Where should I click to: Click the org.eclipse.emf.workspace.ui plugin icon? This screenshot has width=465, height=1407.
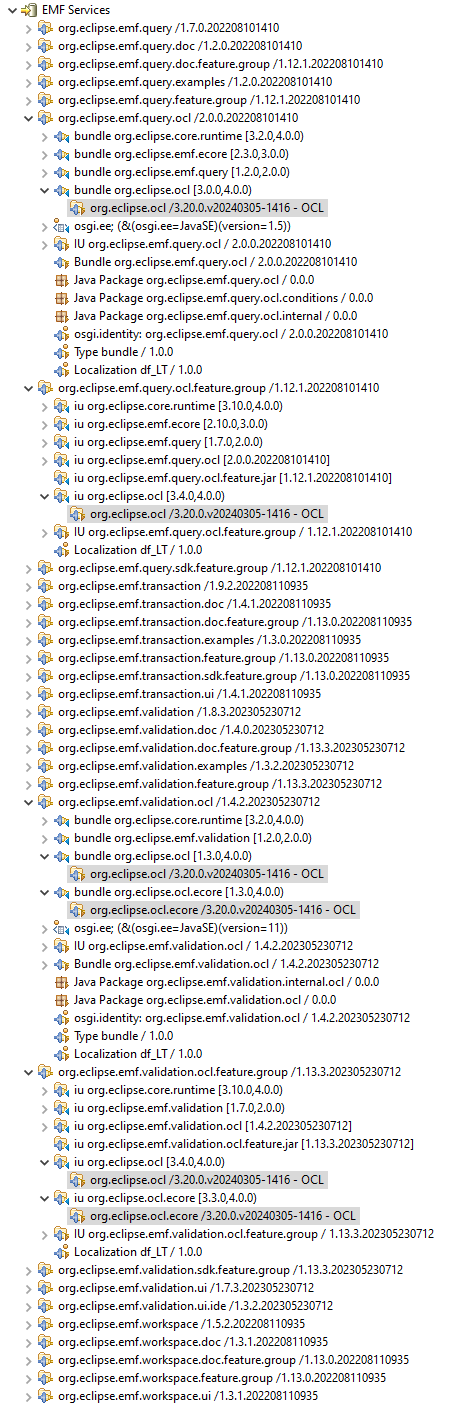45,1396
